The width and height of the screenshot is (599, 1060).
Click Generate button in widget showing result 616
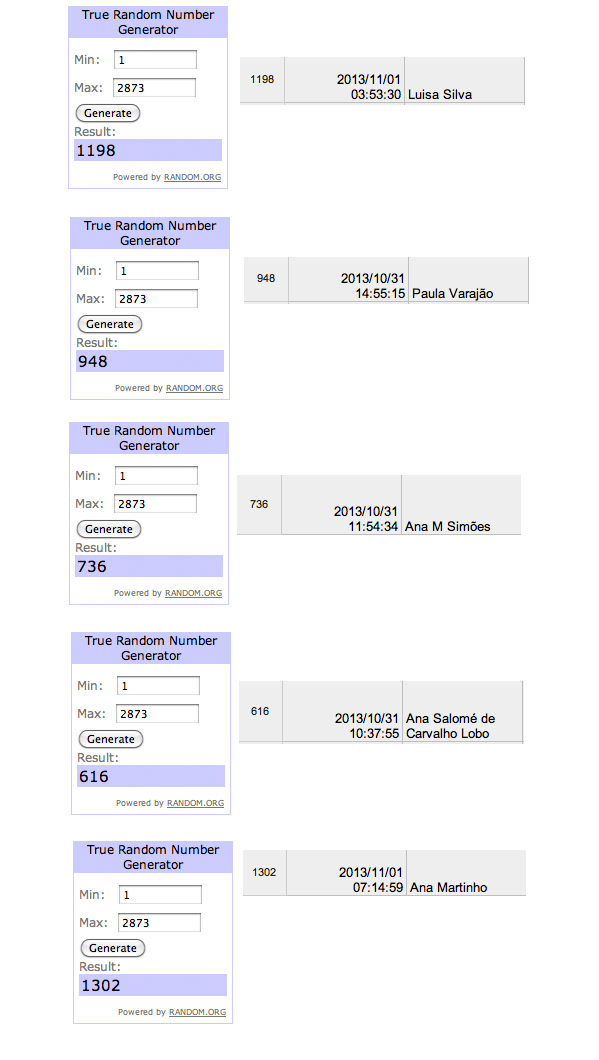coord(110,739)
